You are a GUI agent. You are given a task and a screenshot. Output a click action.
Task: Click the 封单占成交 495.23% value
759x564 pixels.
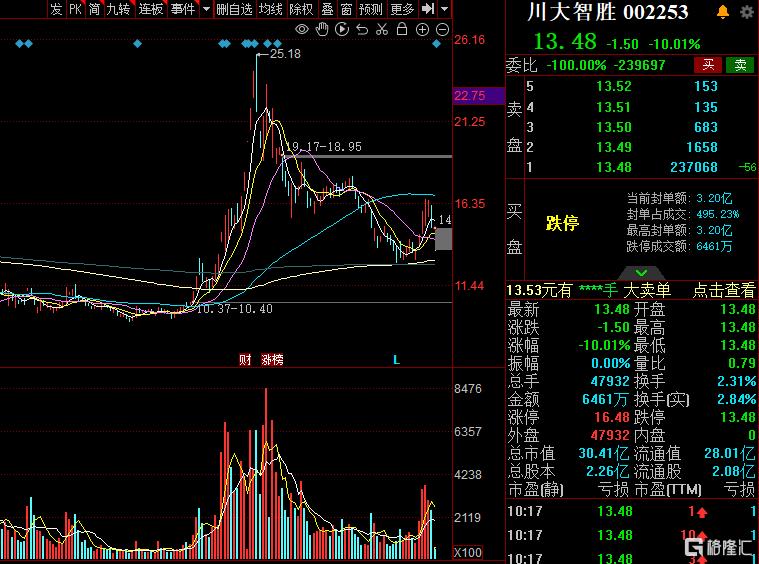(717, 214)
